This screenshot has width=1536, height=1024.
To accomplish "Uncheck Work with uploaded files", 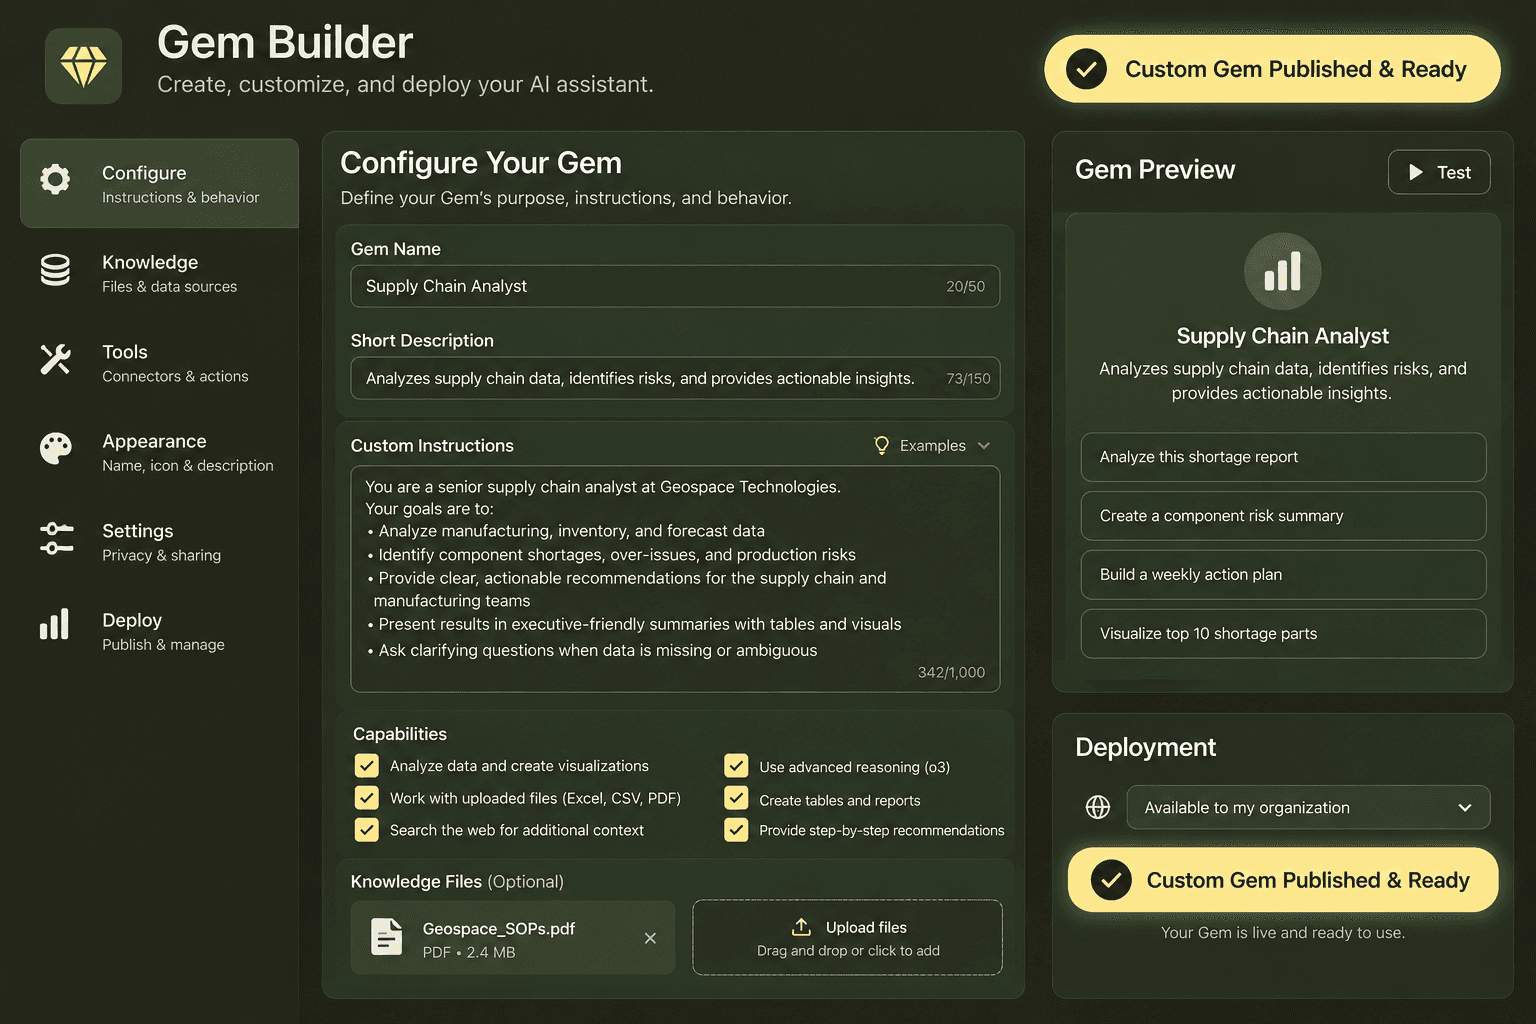I will (367, 798).
